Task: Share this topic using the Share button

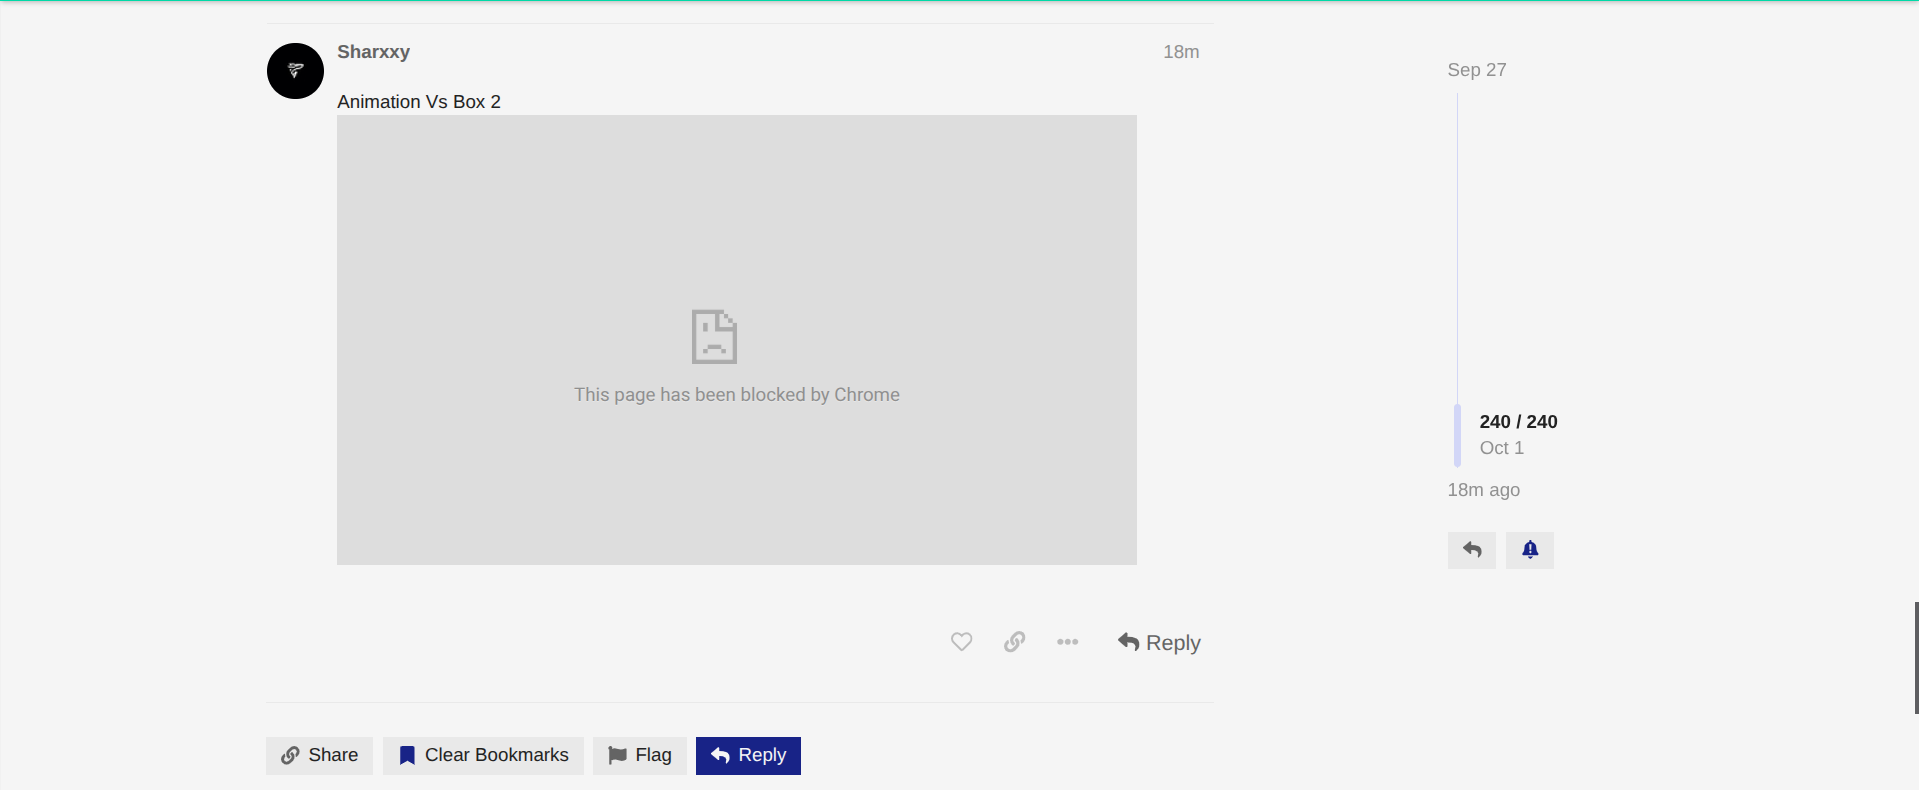Action: [319, 755]
